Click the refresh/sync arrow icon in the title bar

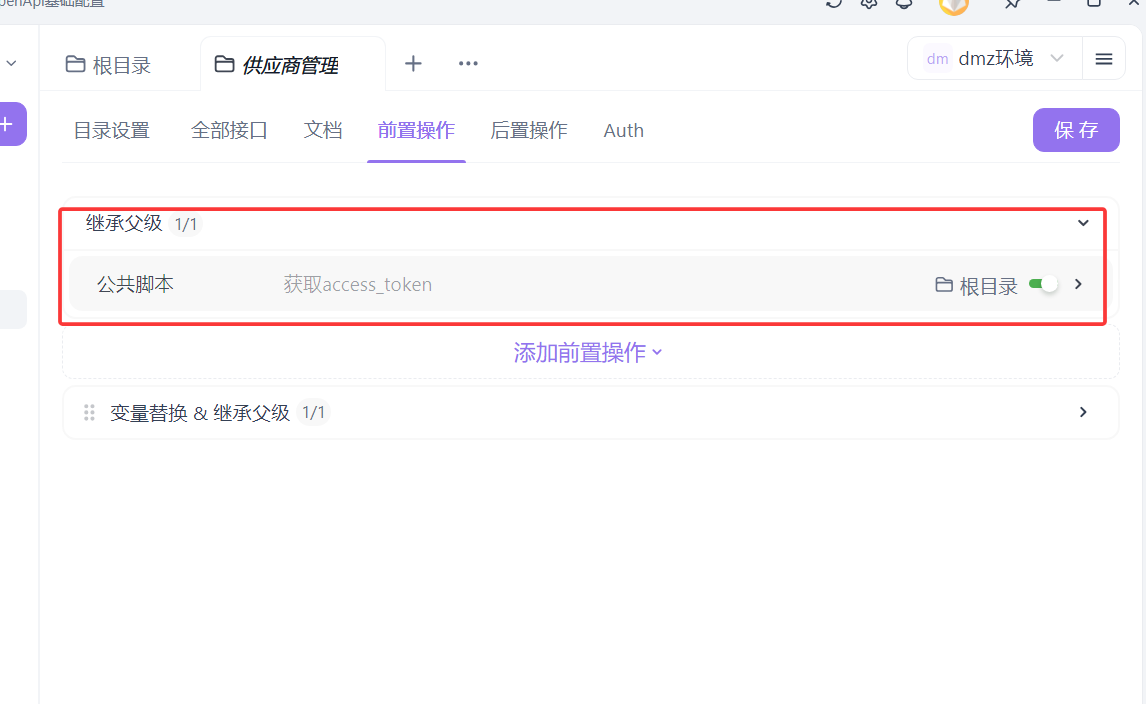(x=833, y=5)
